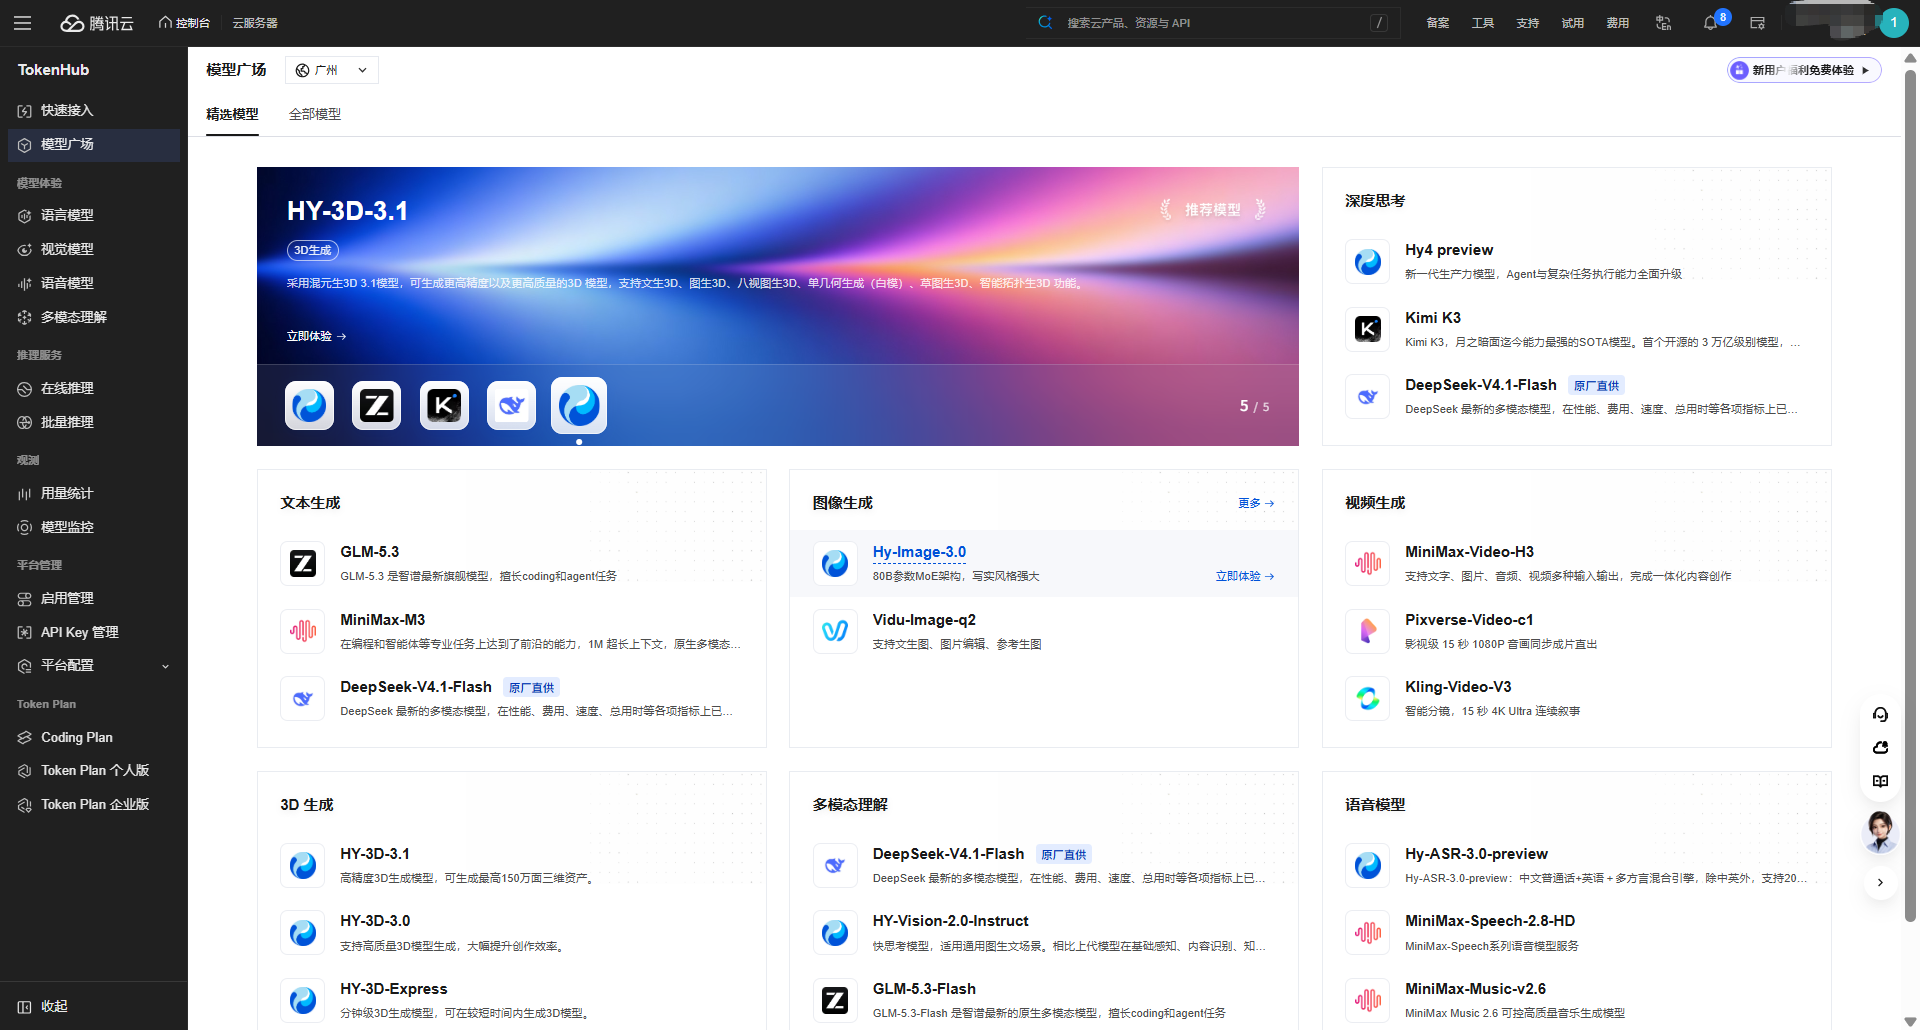Viewport: 1920px width, 1030px height.
Task: Click GLM-5.3 model icon in text generation
Action: 302,563
